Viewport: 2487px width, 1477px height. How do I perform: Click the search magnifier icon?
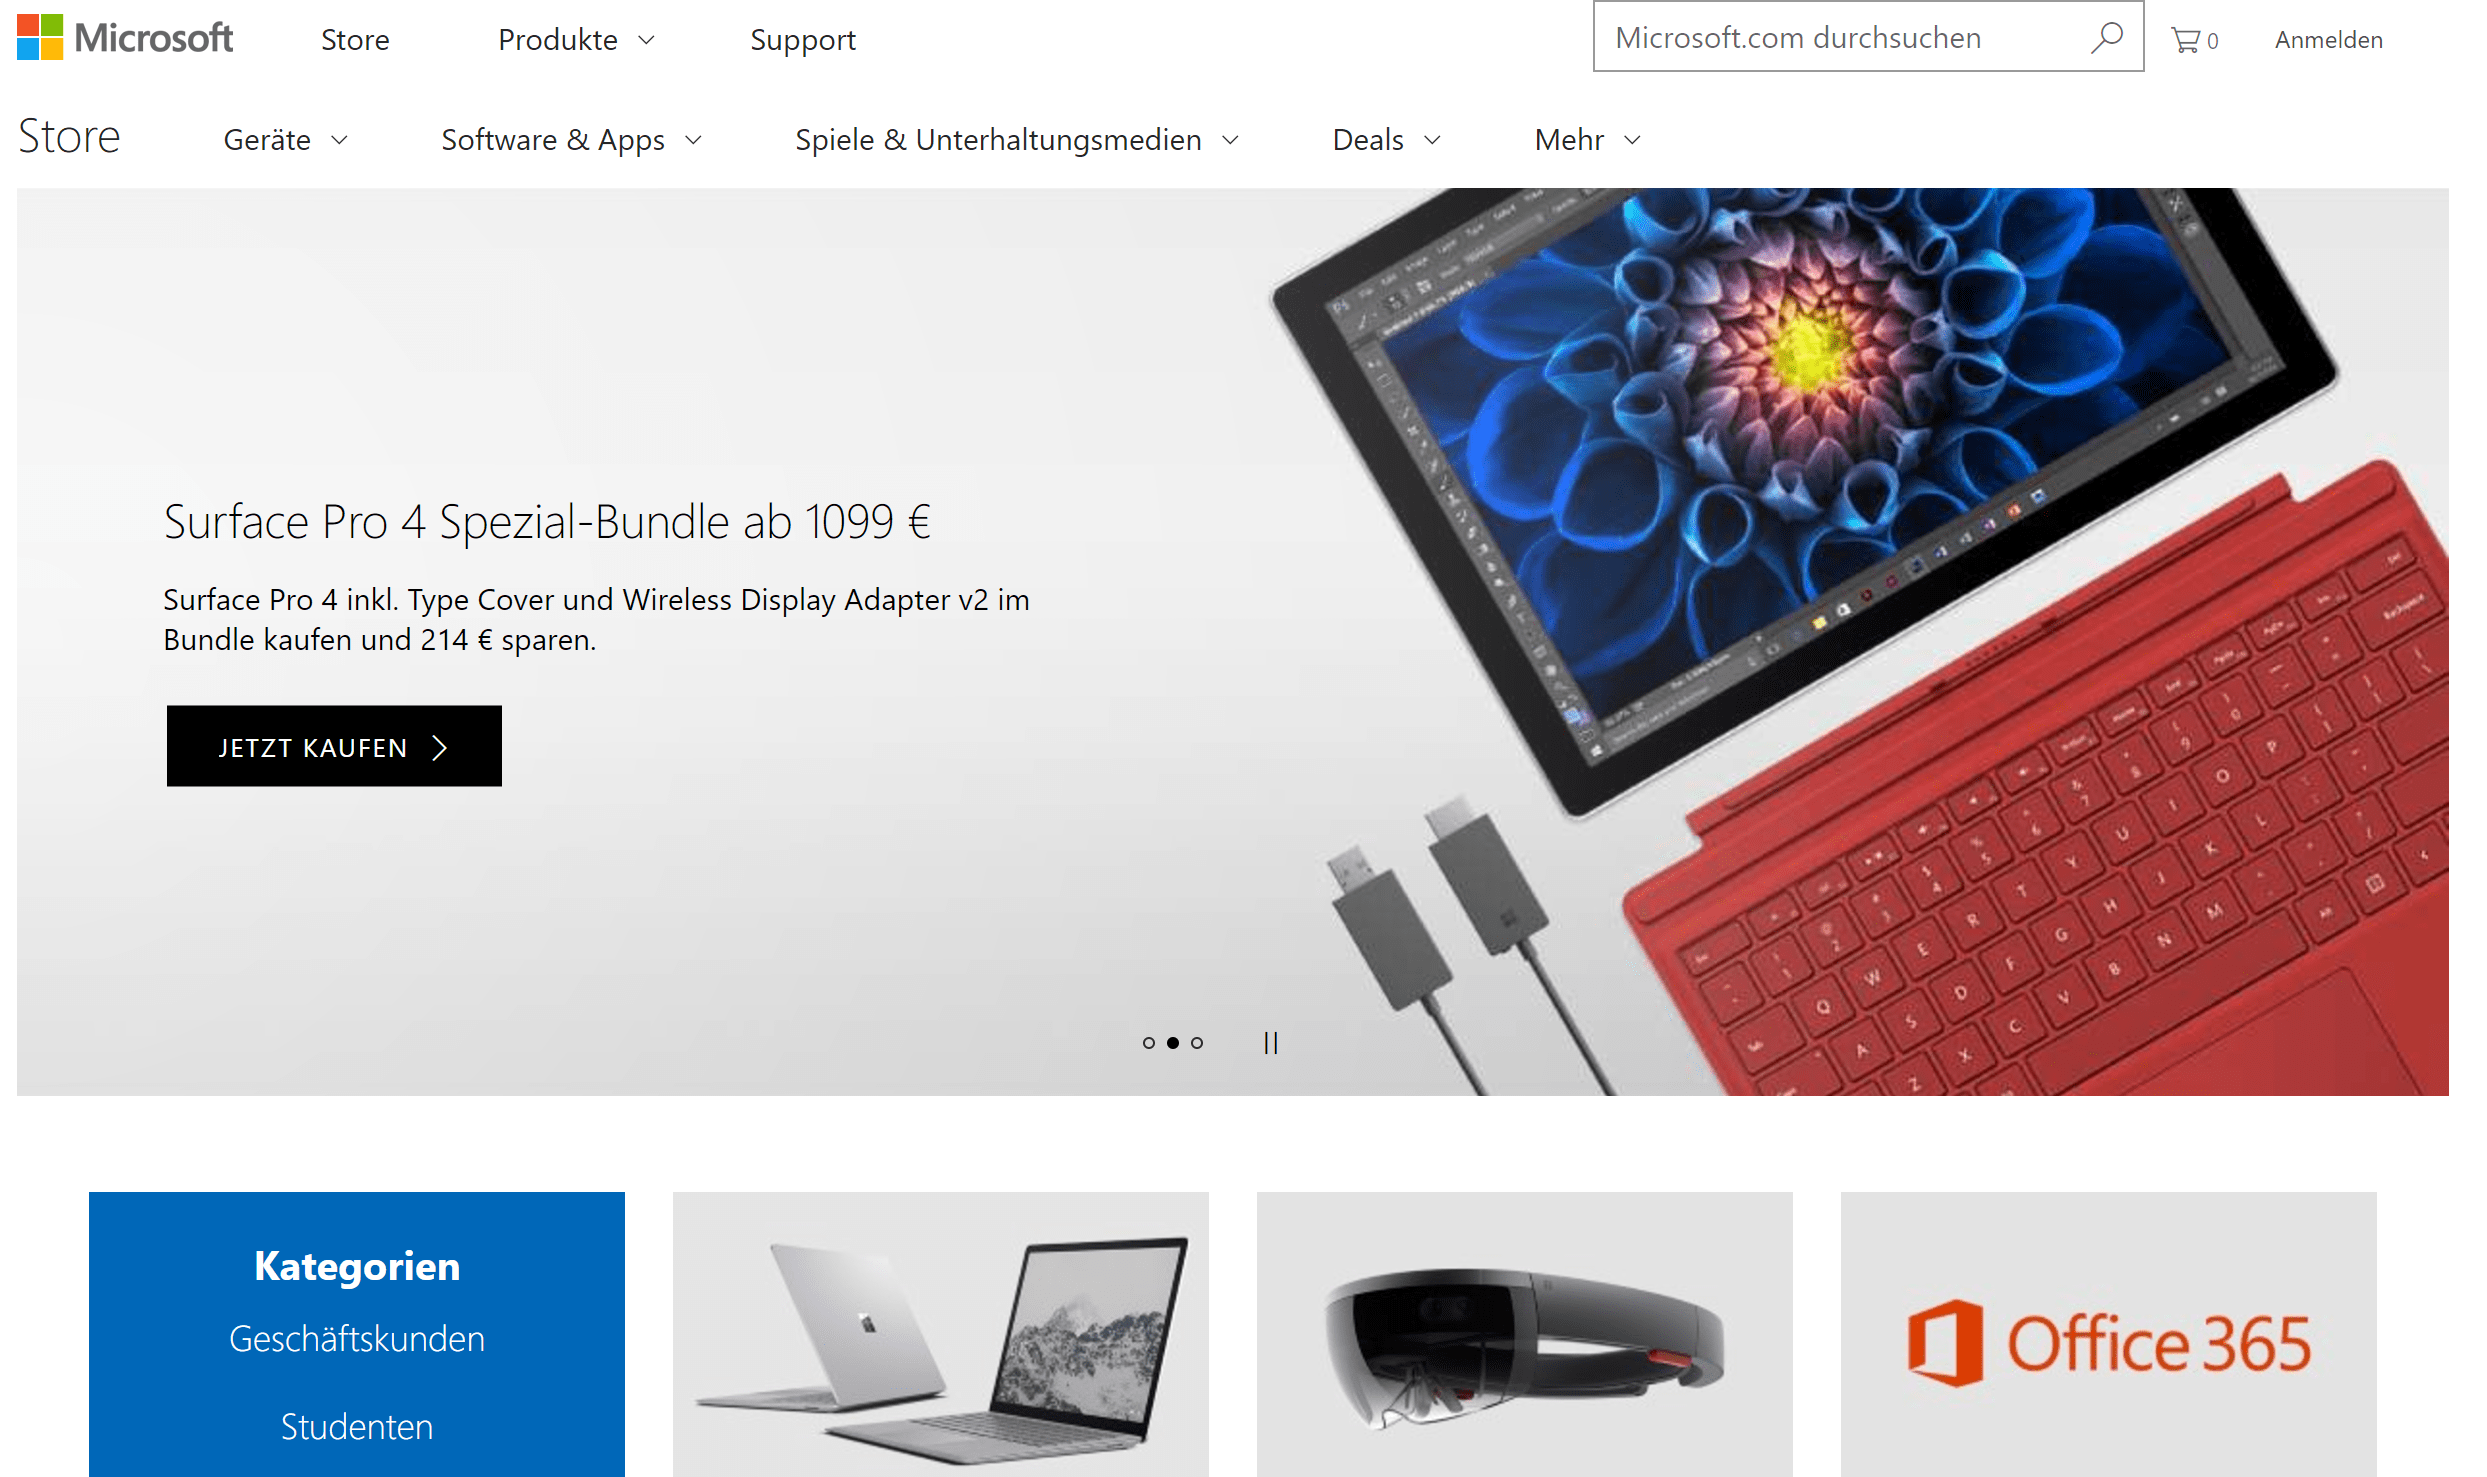coord(2106,38)
